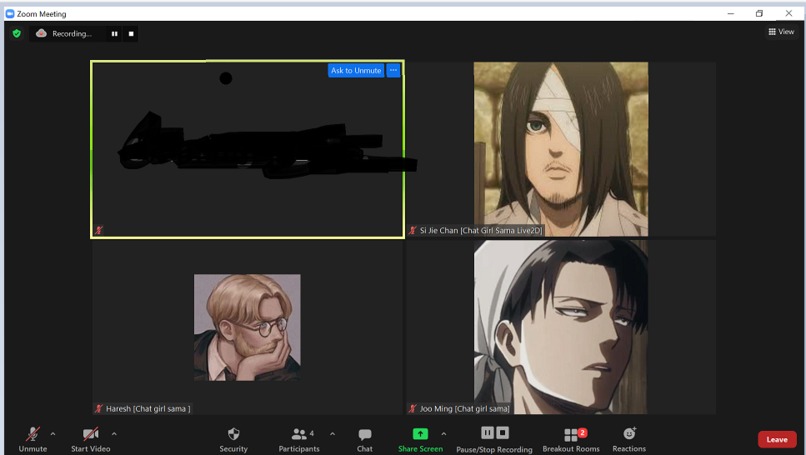Click the breakout rooms notification badge
This screenshot has width=806, height=455.
coord(582,433)
